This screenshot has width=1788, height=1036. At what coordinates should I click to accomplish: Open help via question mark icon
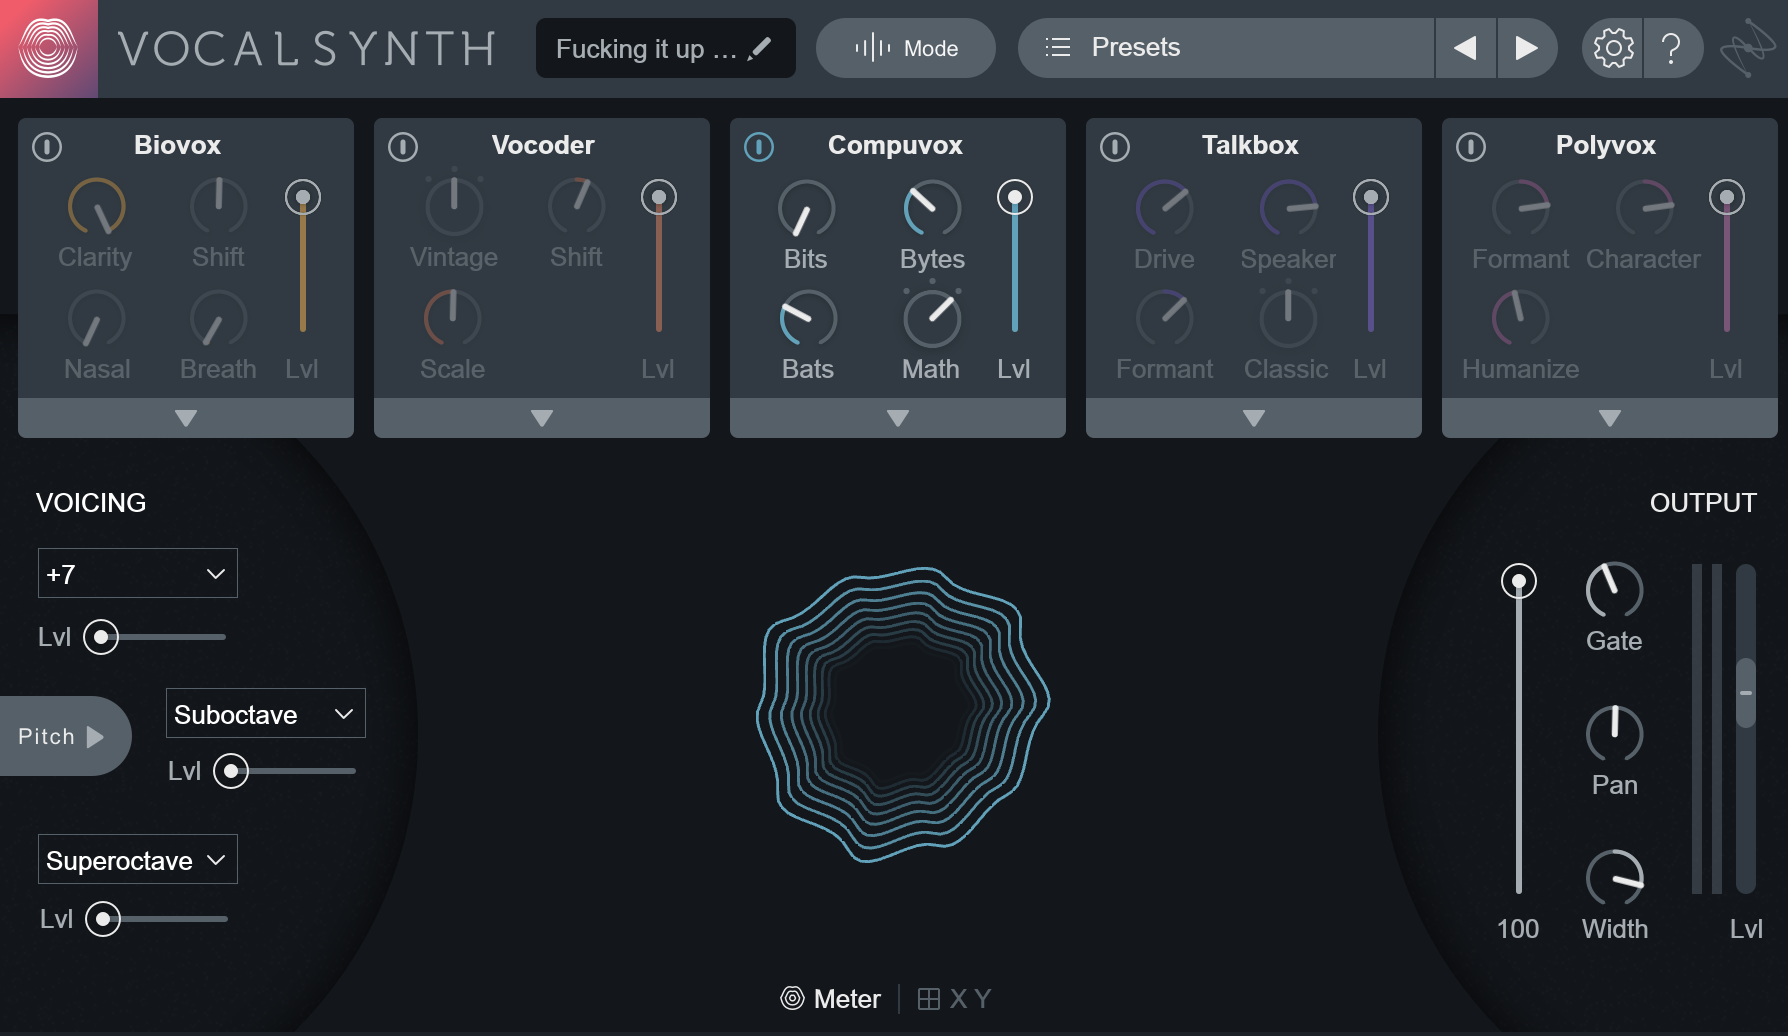[x=1671, y=48]
